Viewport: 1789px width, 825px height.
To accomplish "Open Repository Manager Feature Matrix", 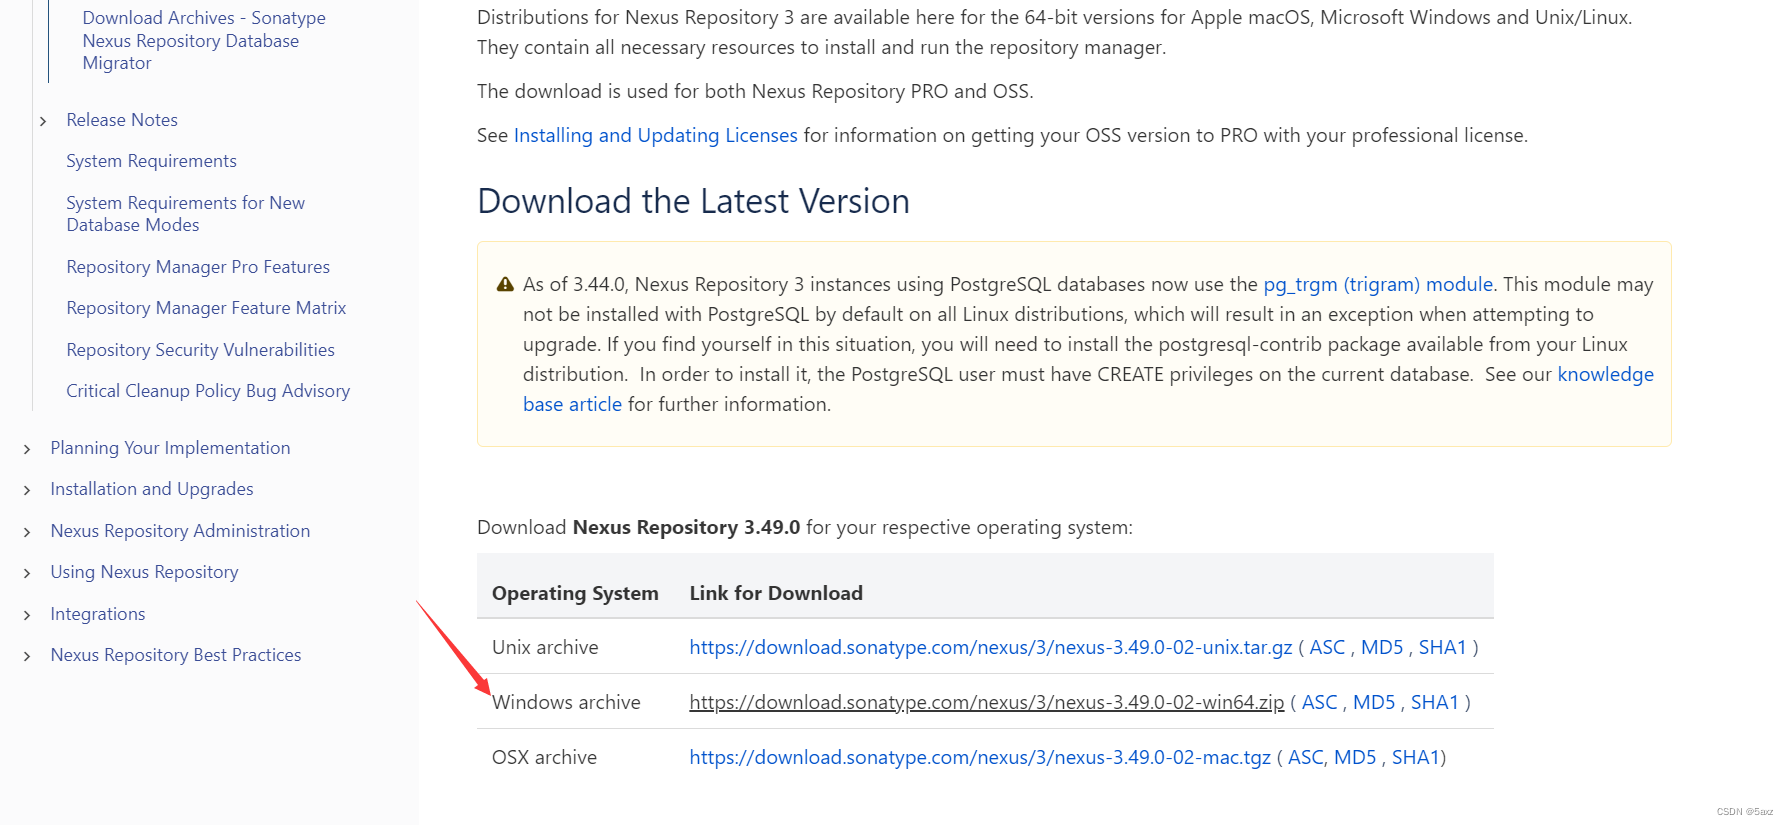I will pos(206,308).
